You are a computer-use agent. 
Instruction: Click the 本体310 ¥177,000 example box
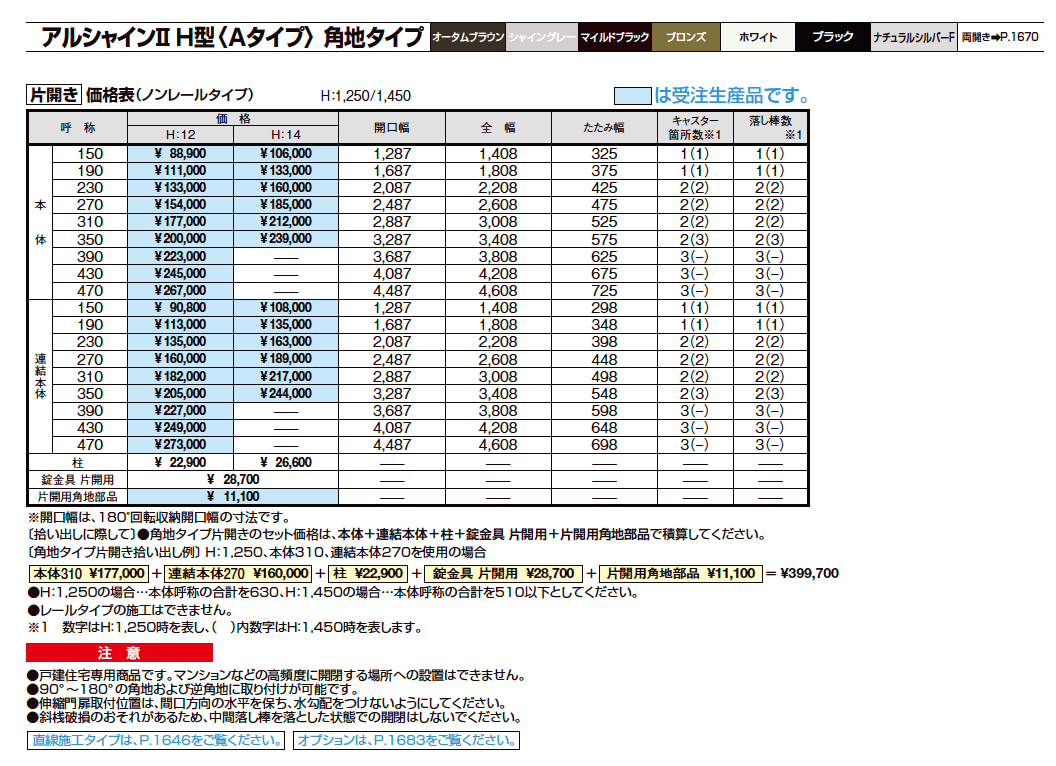(91, 575)
